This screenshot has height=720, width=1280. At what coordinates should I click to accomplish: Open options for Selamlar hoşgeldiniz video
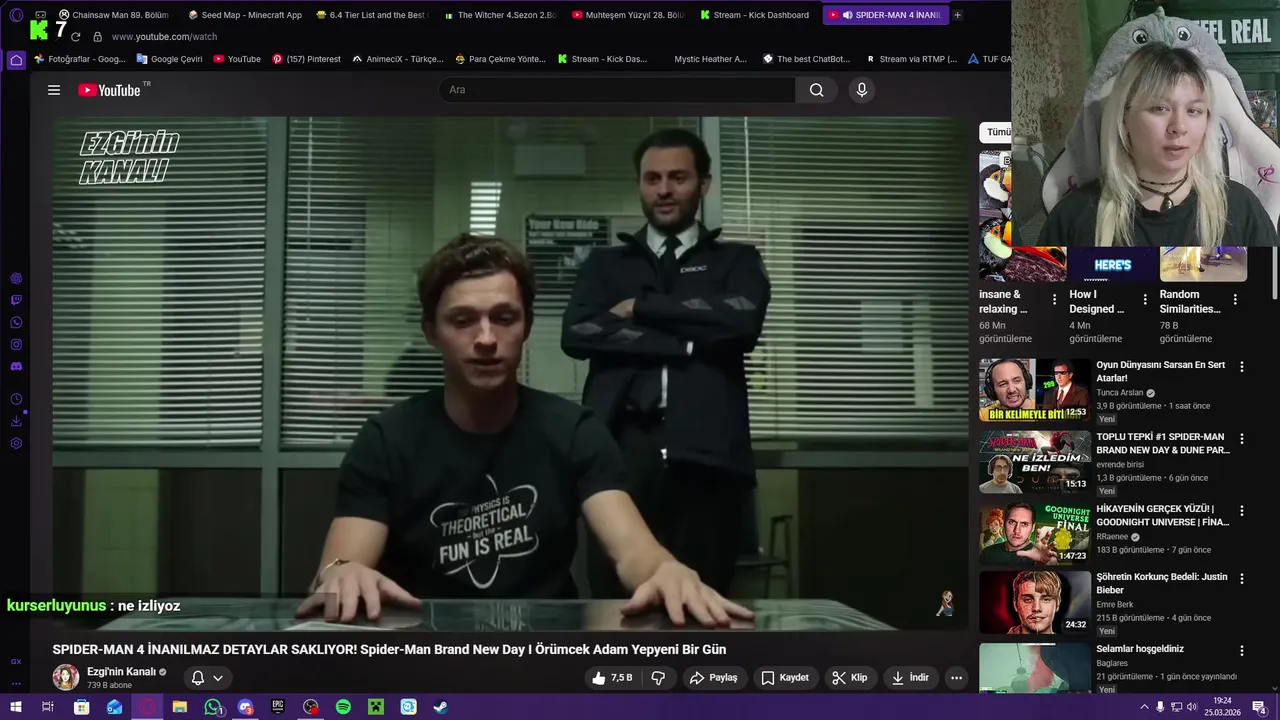point(1242,650)
